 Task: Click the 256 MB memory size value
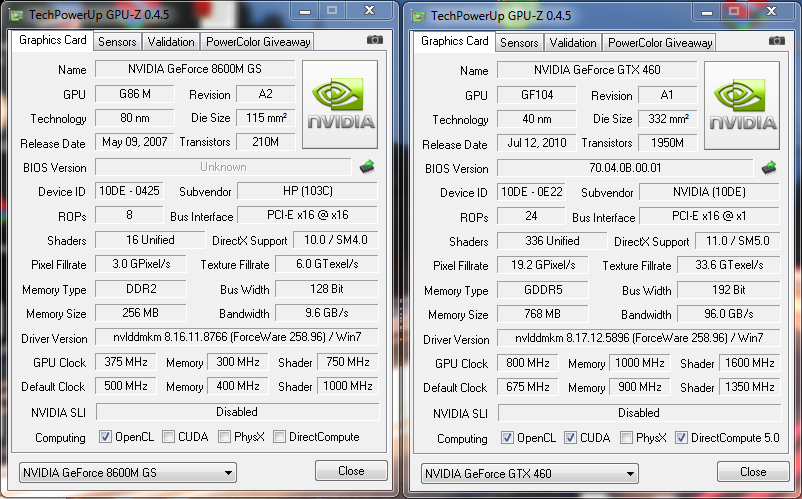point(141,313)
